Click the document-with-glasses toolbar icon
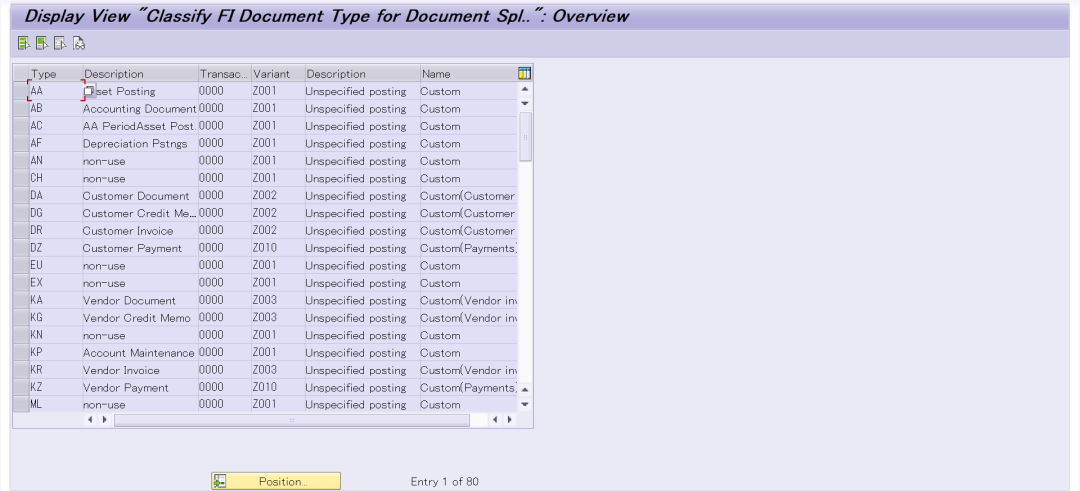 tap(79, 43)
